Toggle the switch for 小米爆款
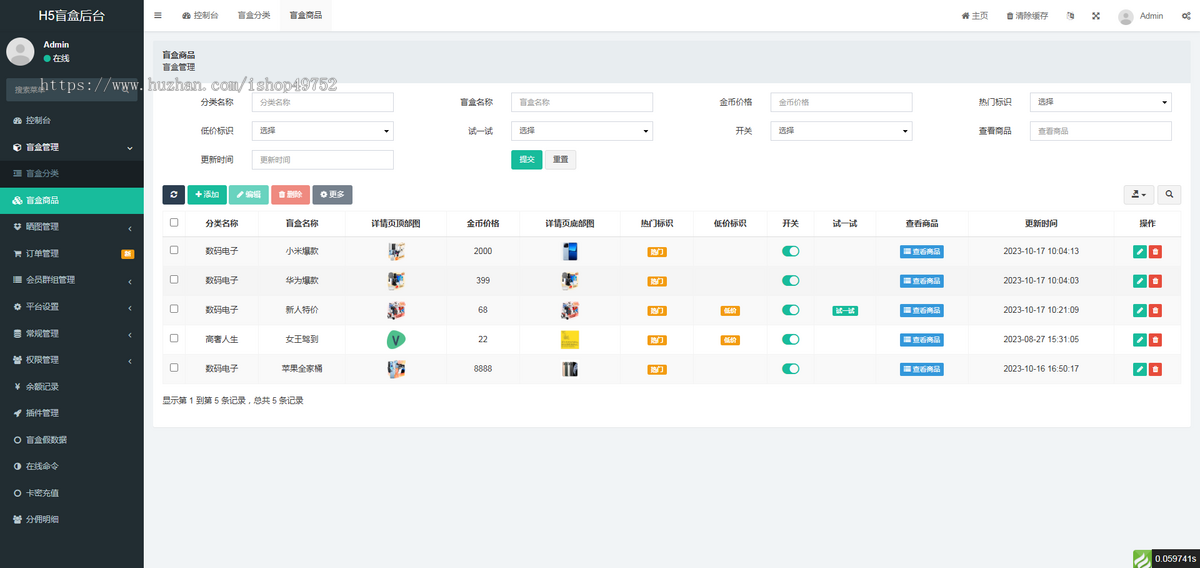Image resolution: width=1200 pixels, height=568 pixels. pyautogui.click(x=791, y=252)
